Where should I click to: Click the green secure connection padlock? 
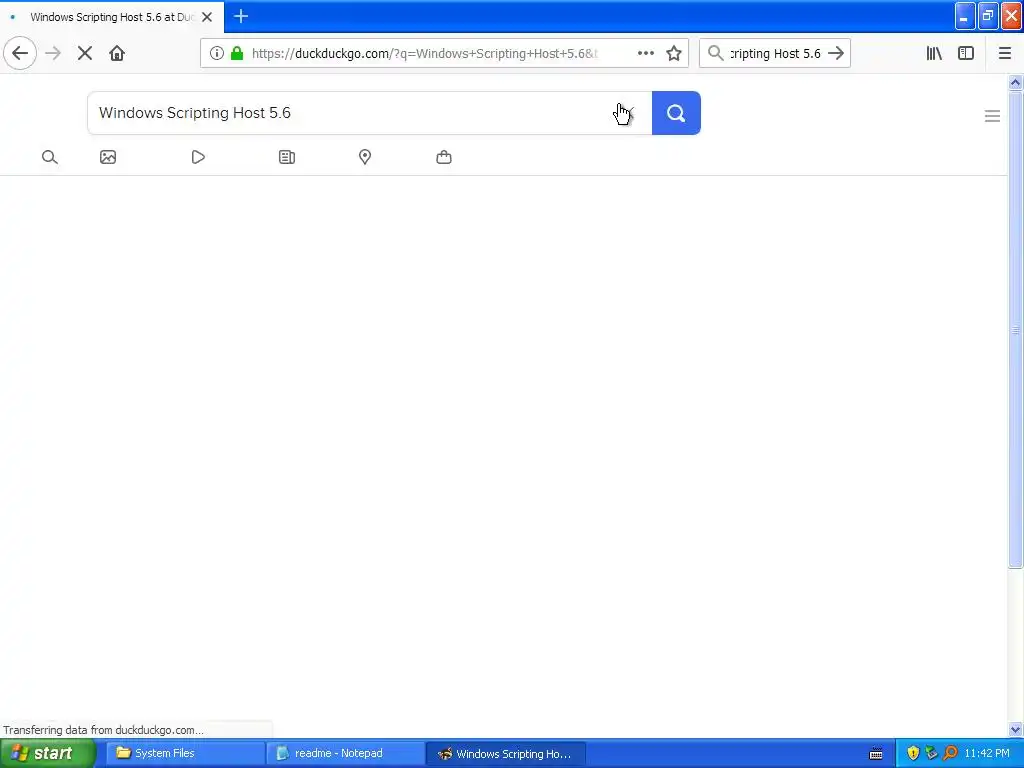tap(237, 53)
